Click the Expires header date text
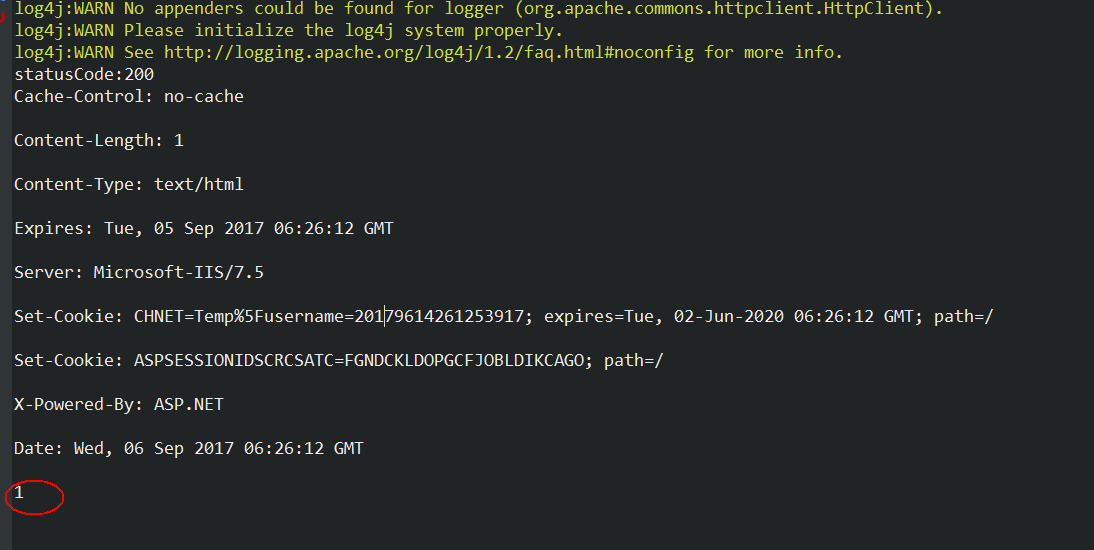 click(x=248, y=228)
